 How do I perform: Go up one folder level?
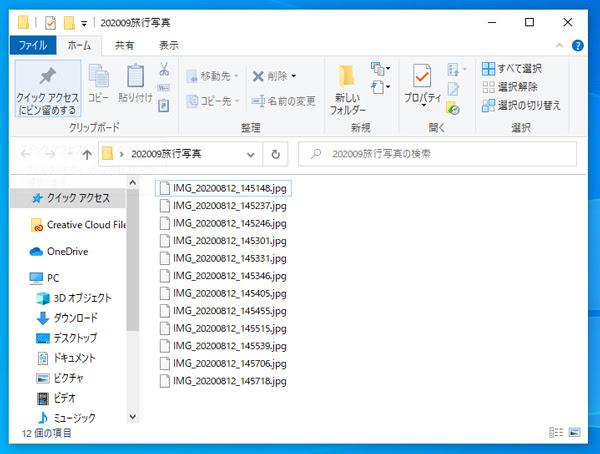[87, 154]
